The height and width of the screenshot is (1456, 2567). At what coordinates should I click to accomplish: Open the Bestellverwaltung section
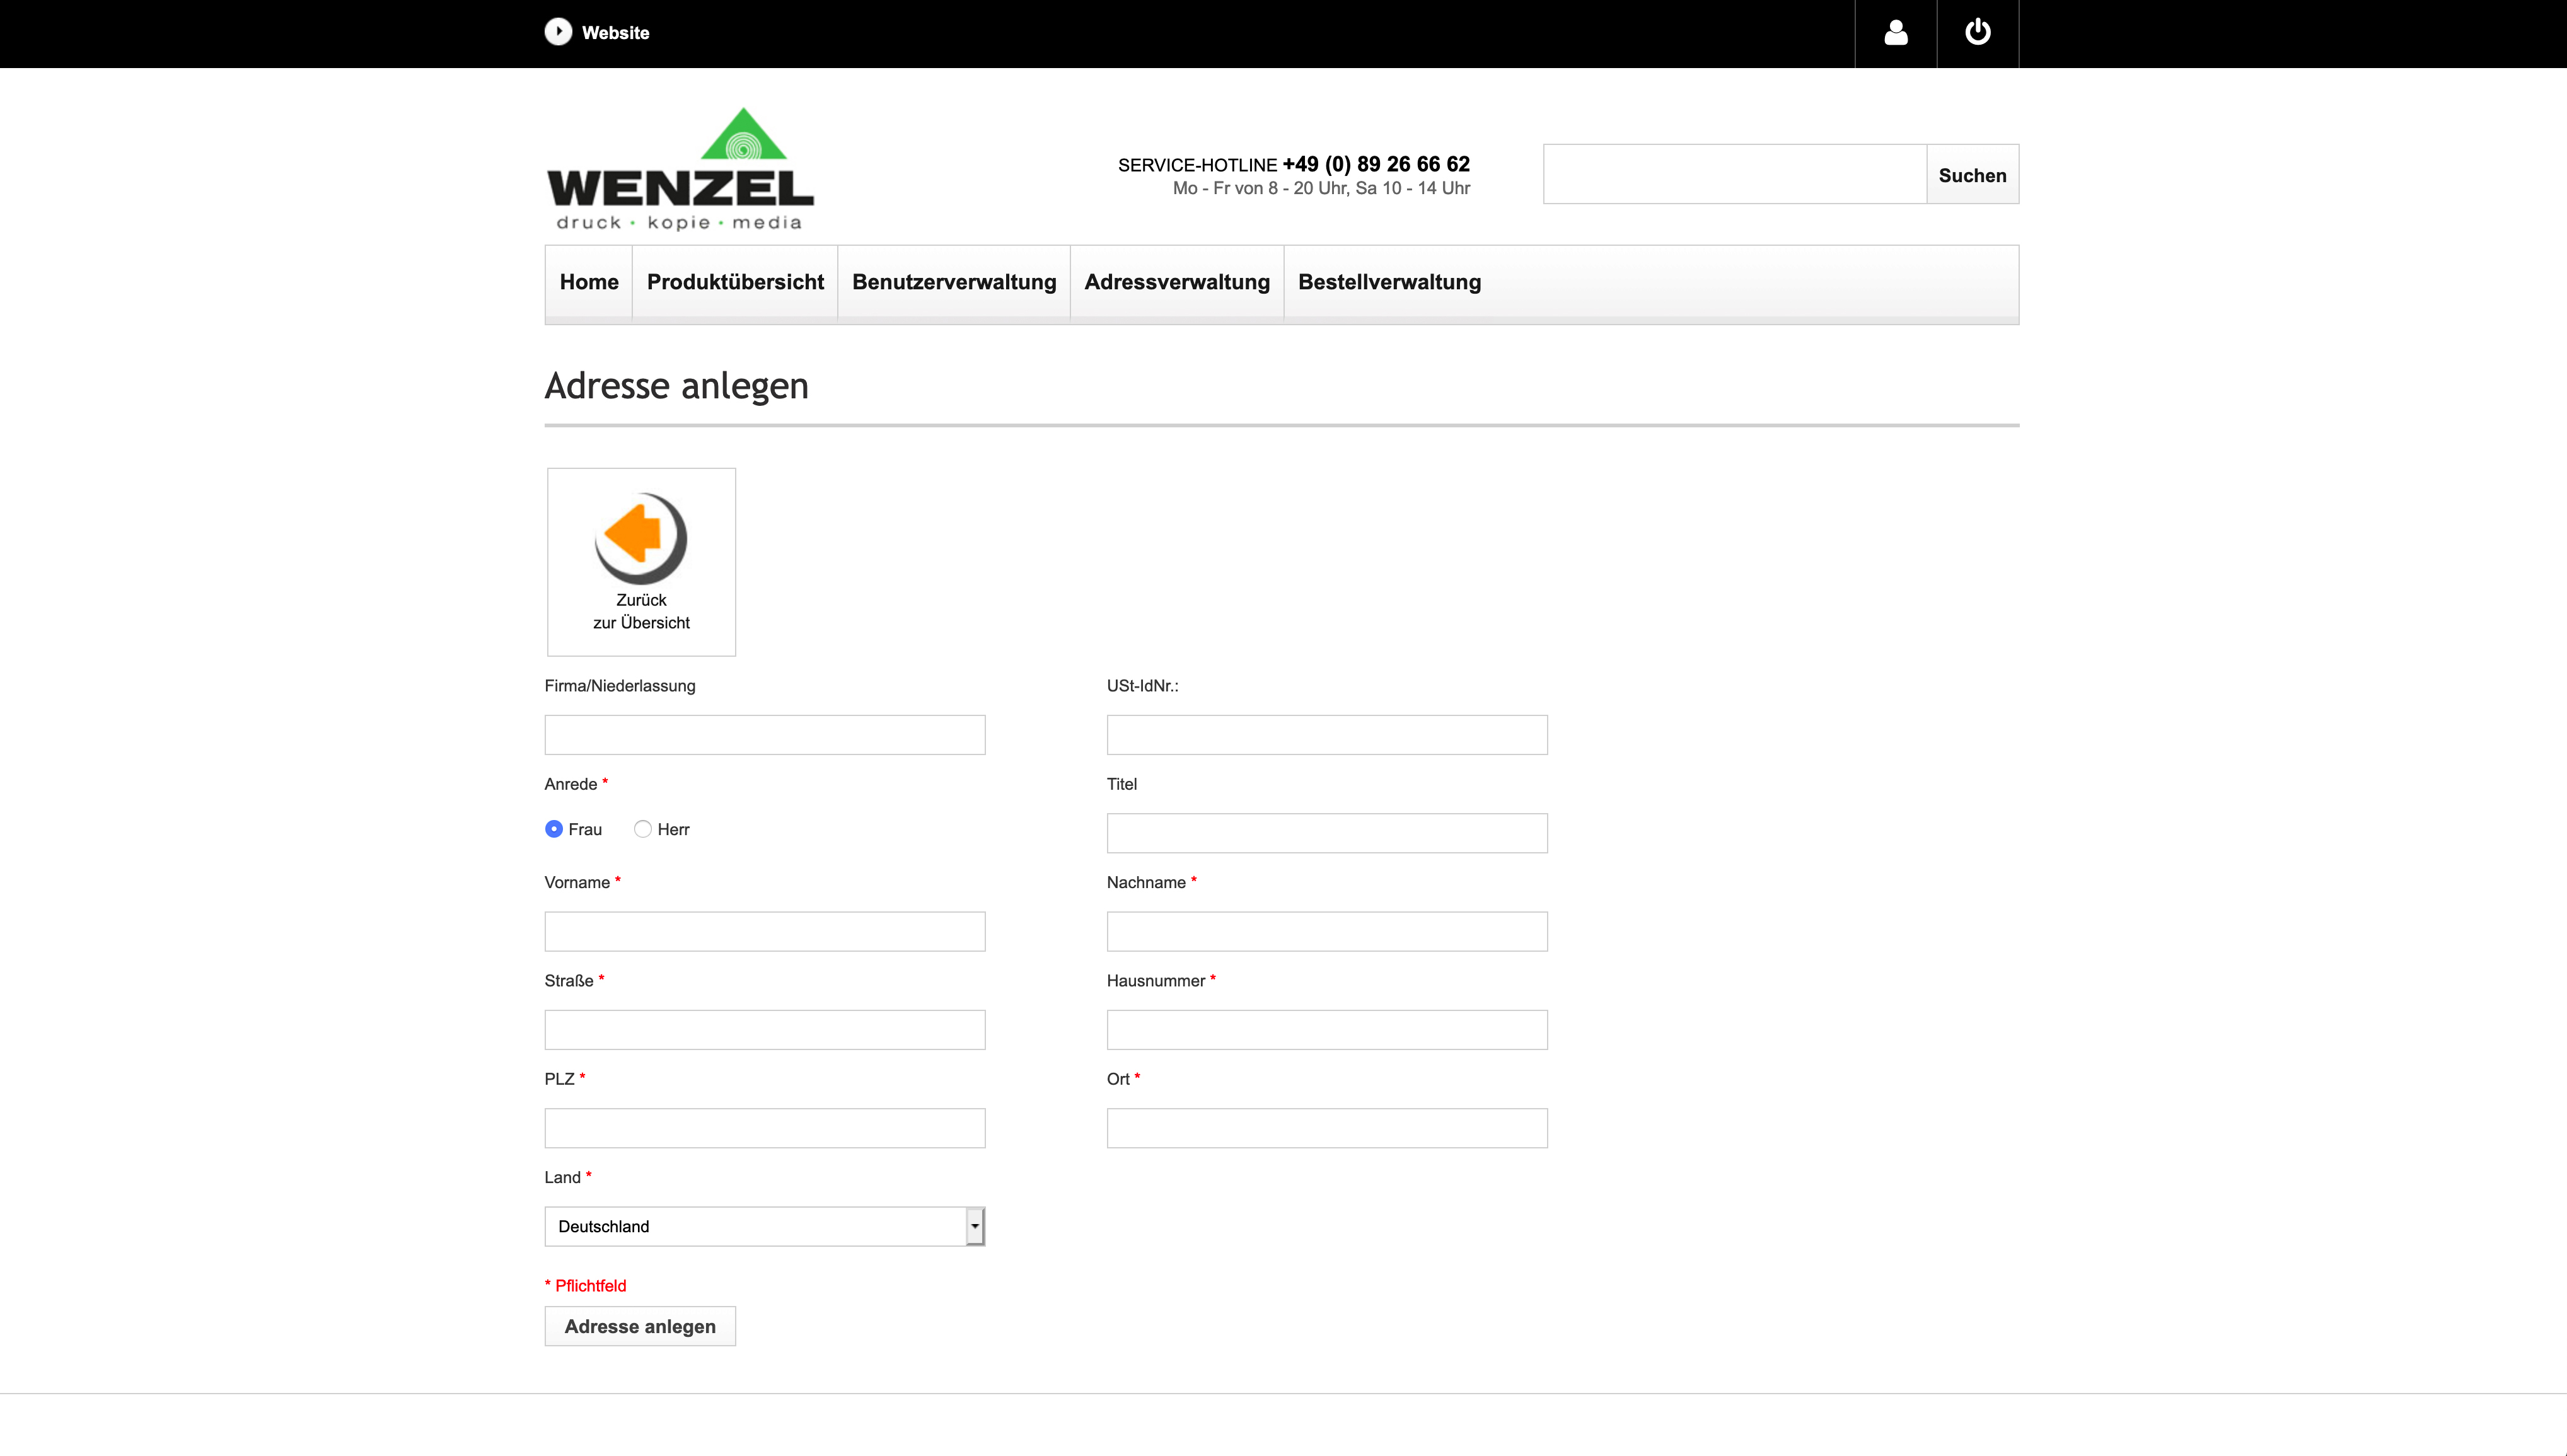1389,282
